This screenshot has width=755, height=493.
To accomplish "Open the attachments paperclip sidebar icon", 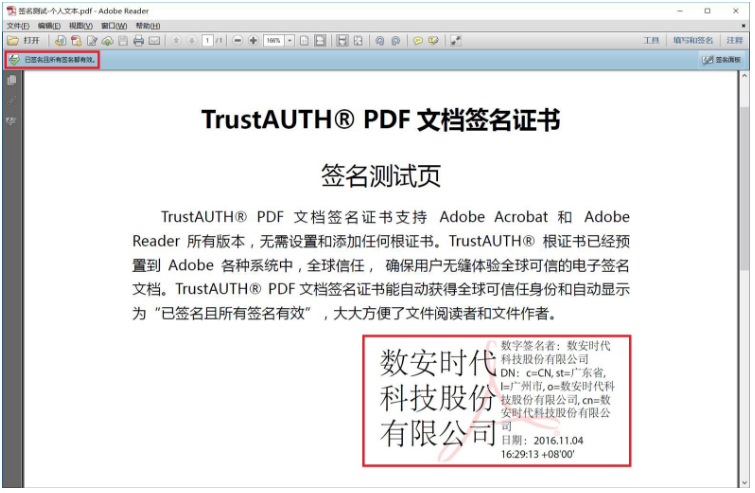I will tap(12, 101).
